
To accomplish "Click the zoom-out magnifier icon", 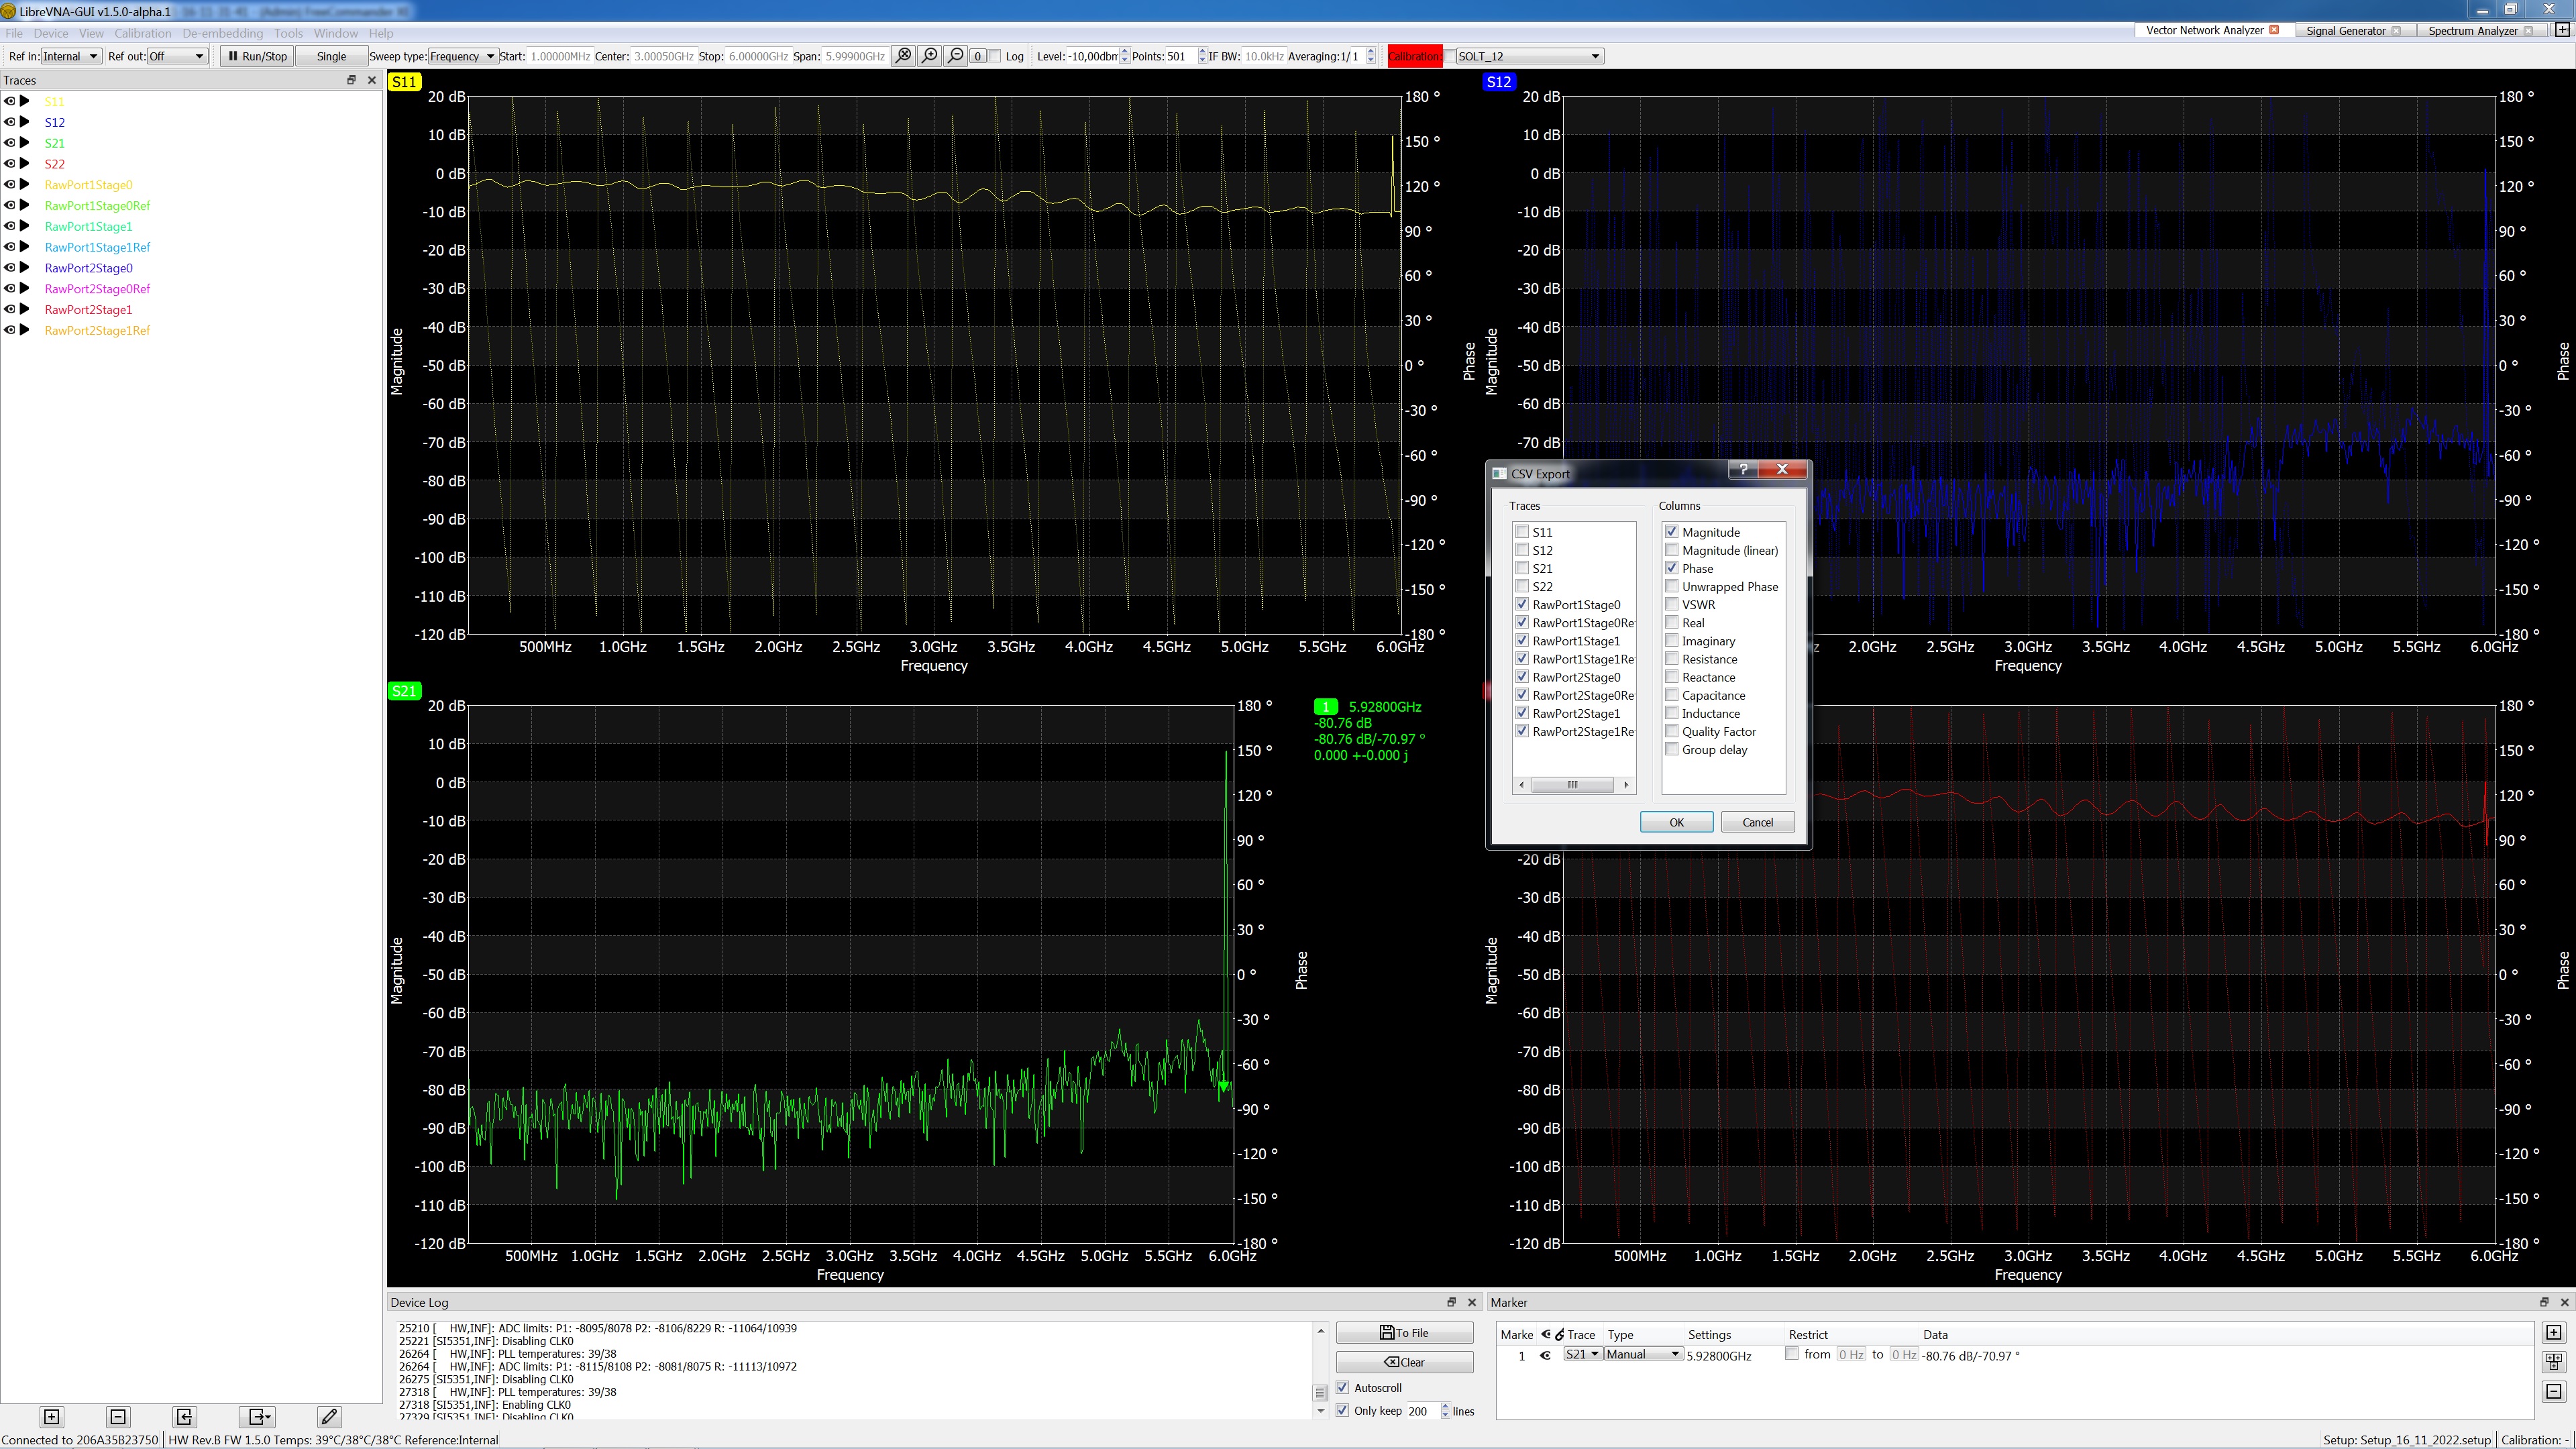I will 955,56.
